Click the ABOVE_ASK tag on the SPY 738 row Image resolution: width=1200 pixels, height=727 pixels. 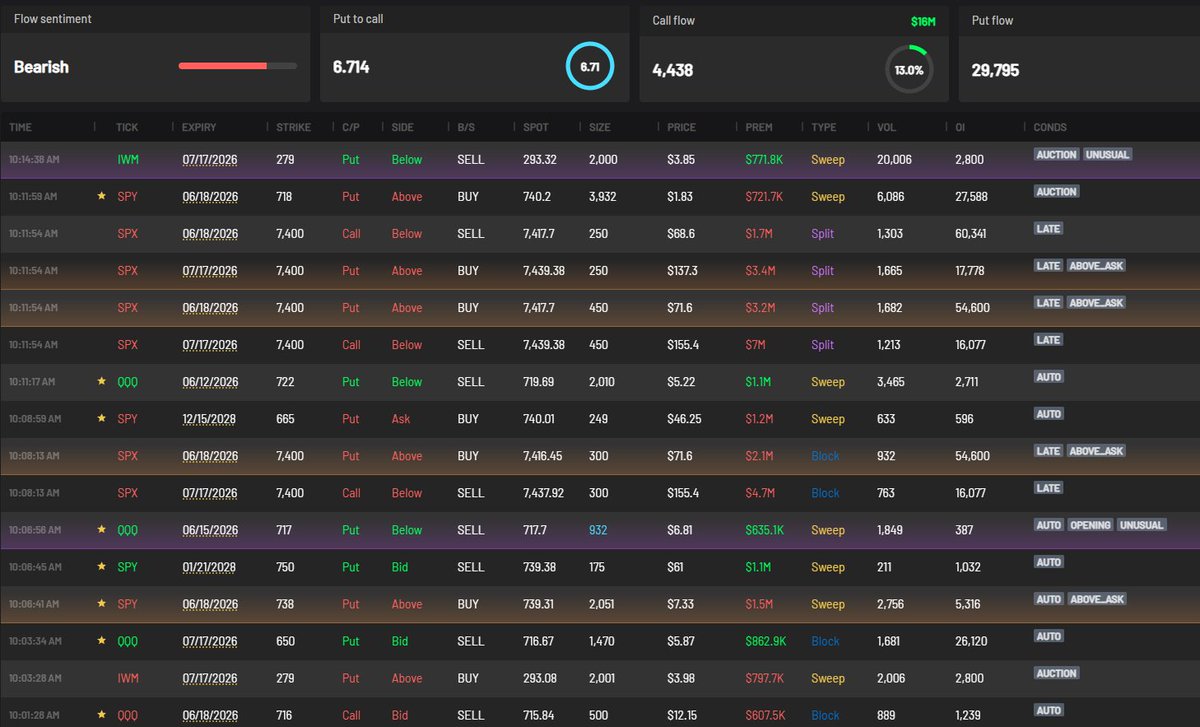[1096, 599]
